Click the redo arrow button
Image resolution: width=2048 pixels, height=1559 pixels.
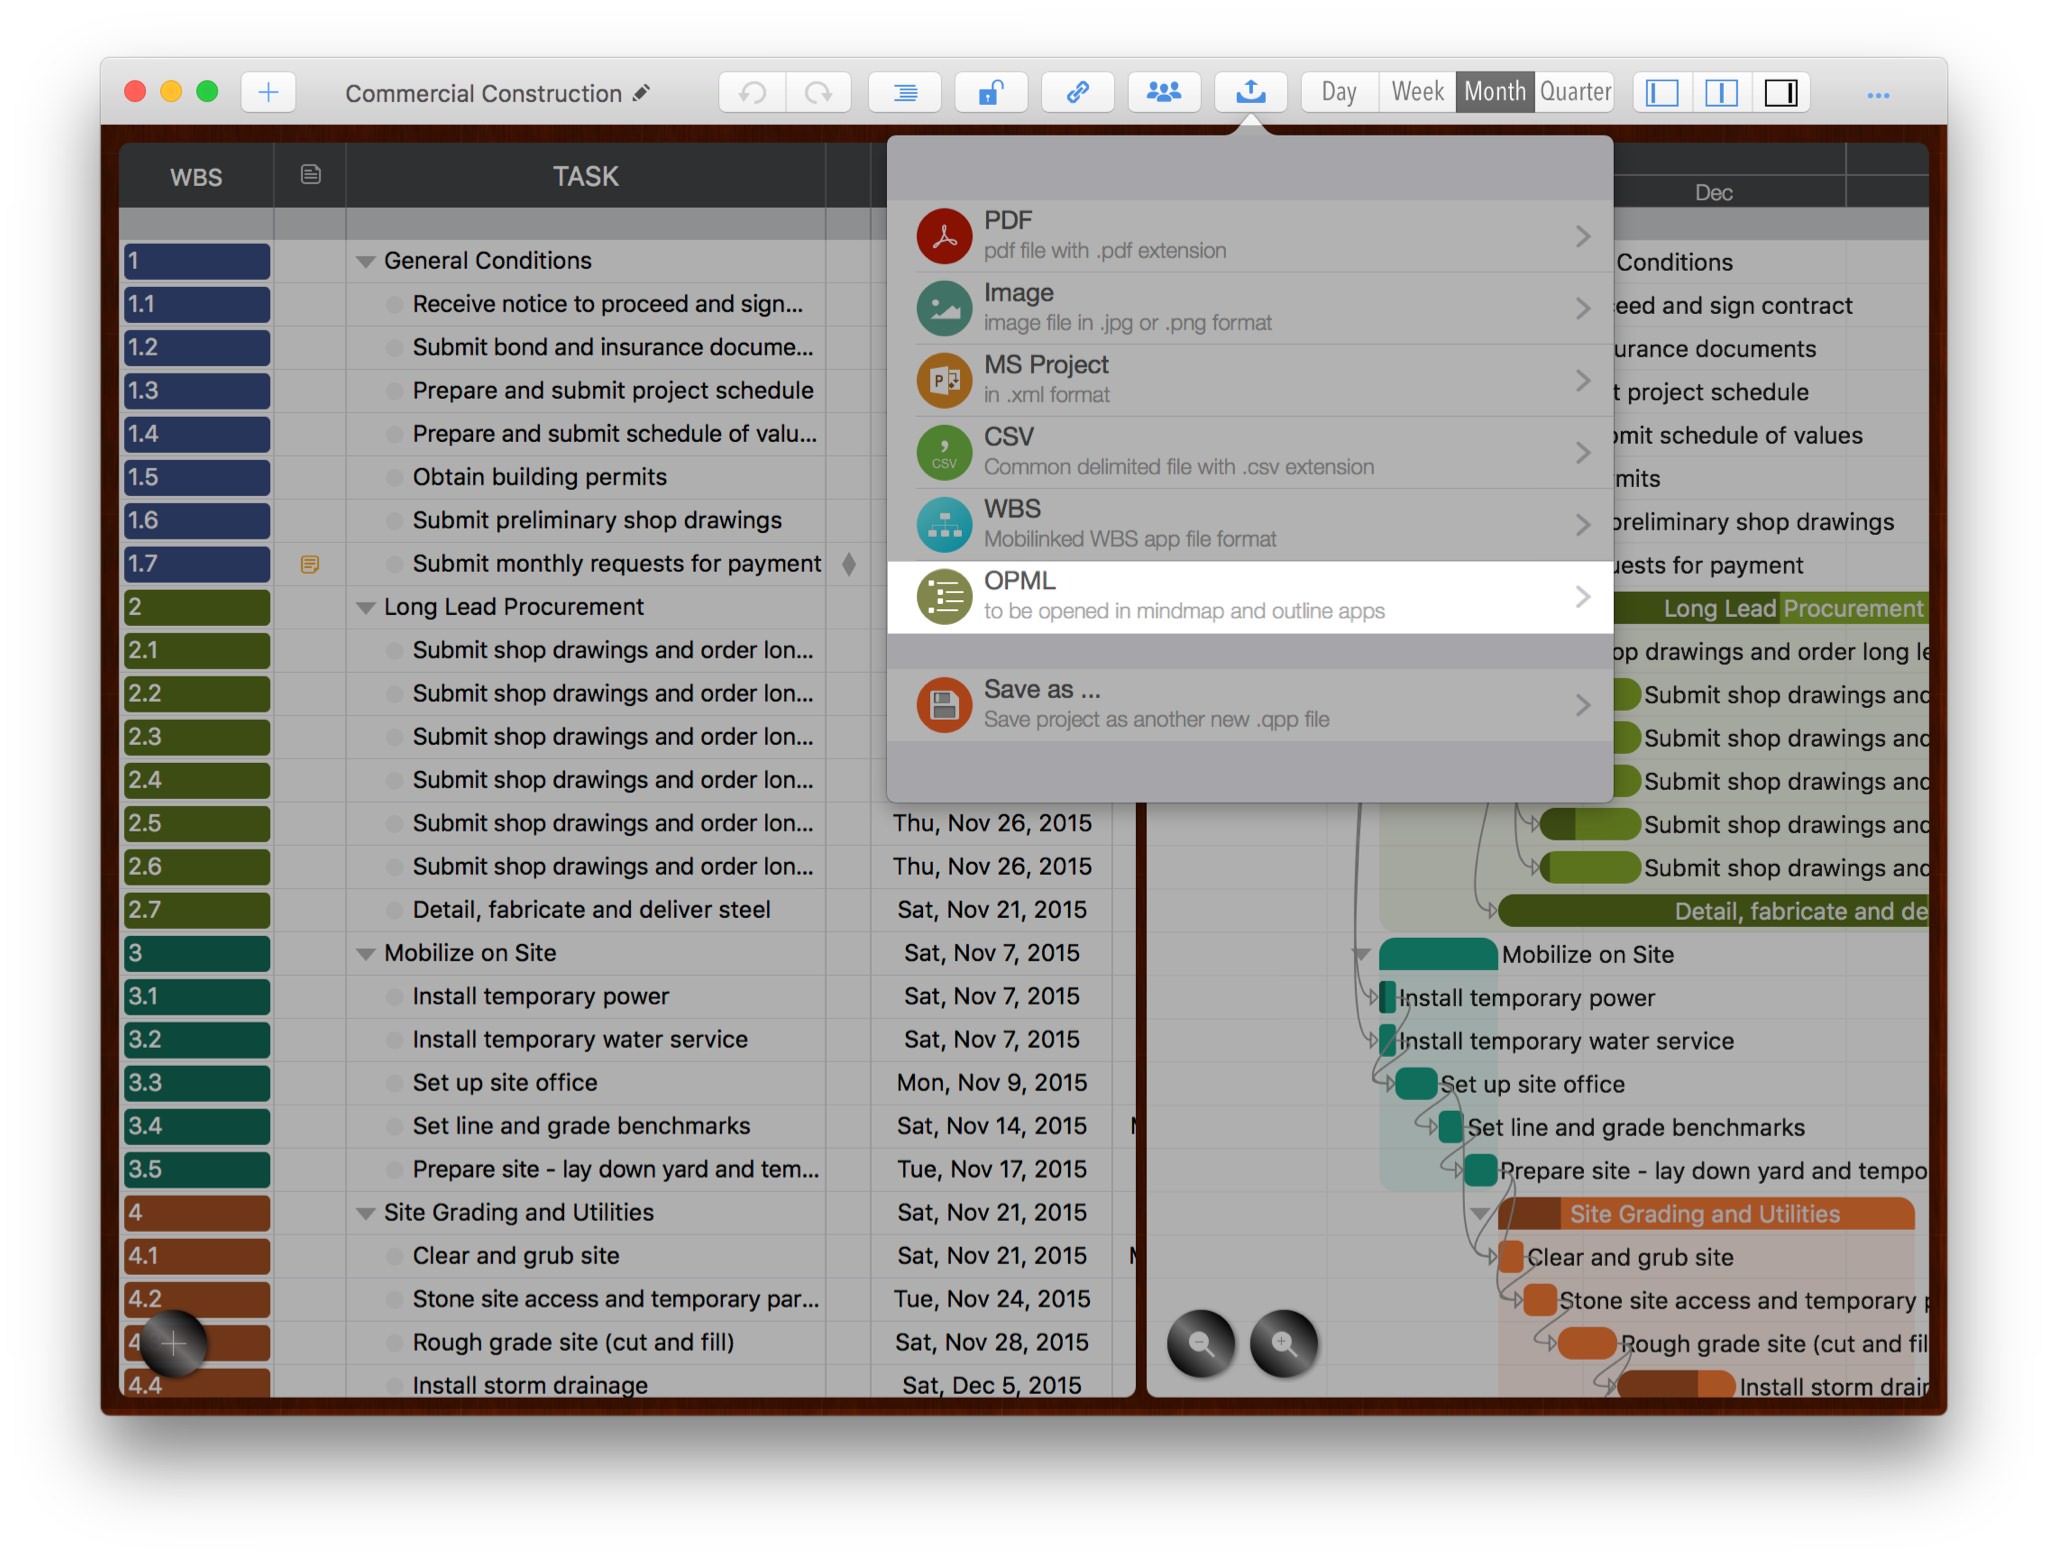(818, 93)
